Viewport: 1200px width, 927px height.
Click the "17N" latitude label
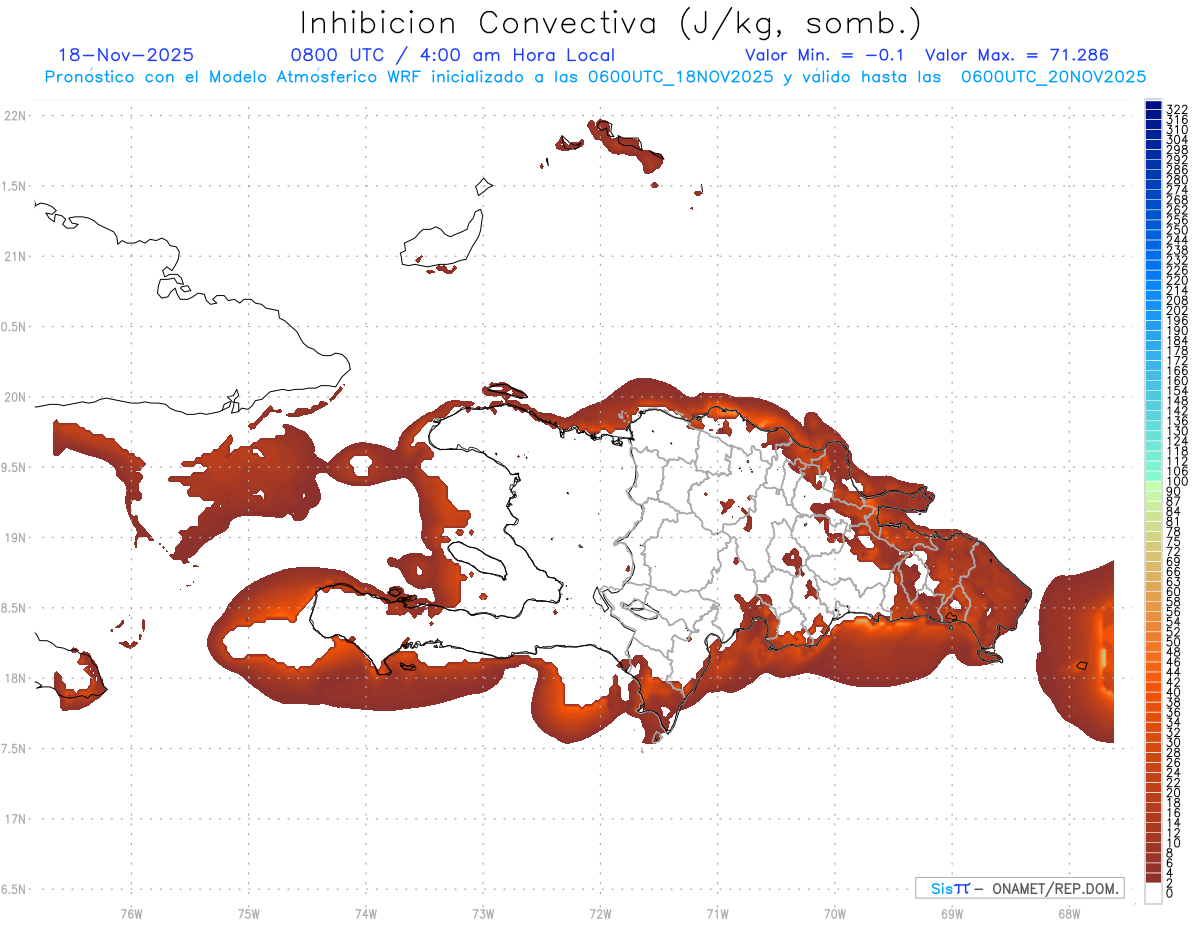(x=15, y=819)
